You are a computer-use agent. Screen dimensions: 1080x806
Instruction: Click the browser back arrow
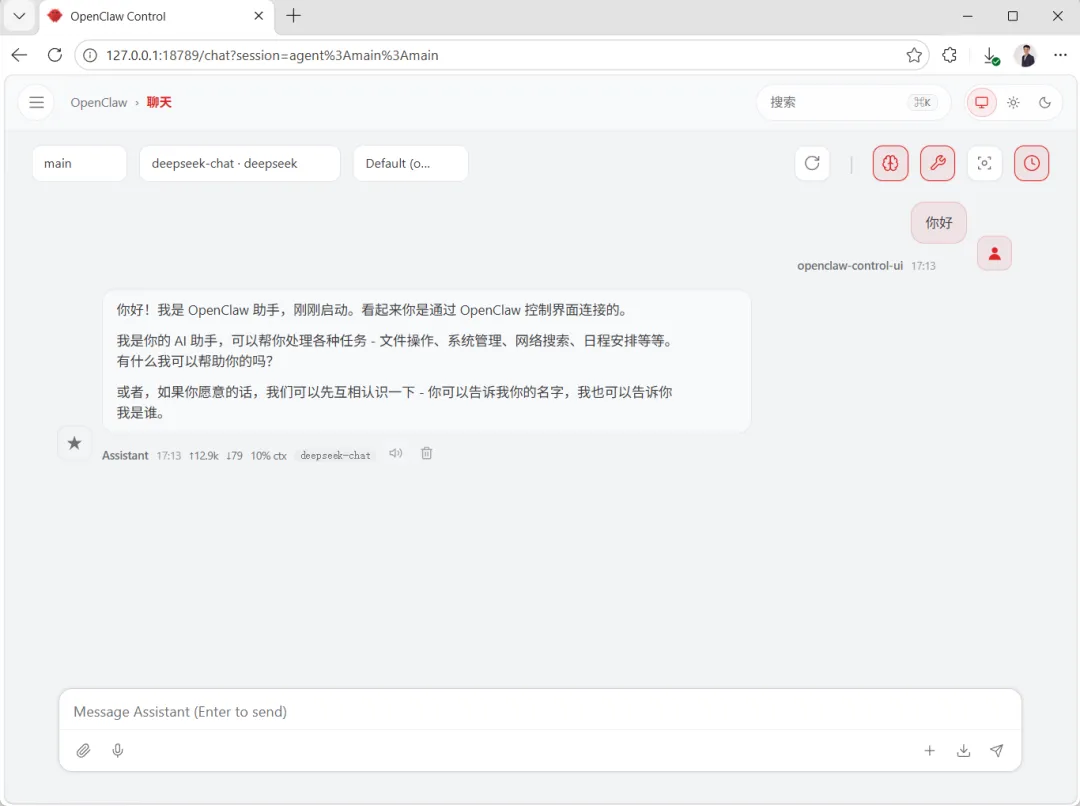point(19,55)
